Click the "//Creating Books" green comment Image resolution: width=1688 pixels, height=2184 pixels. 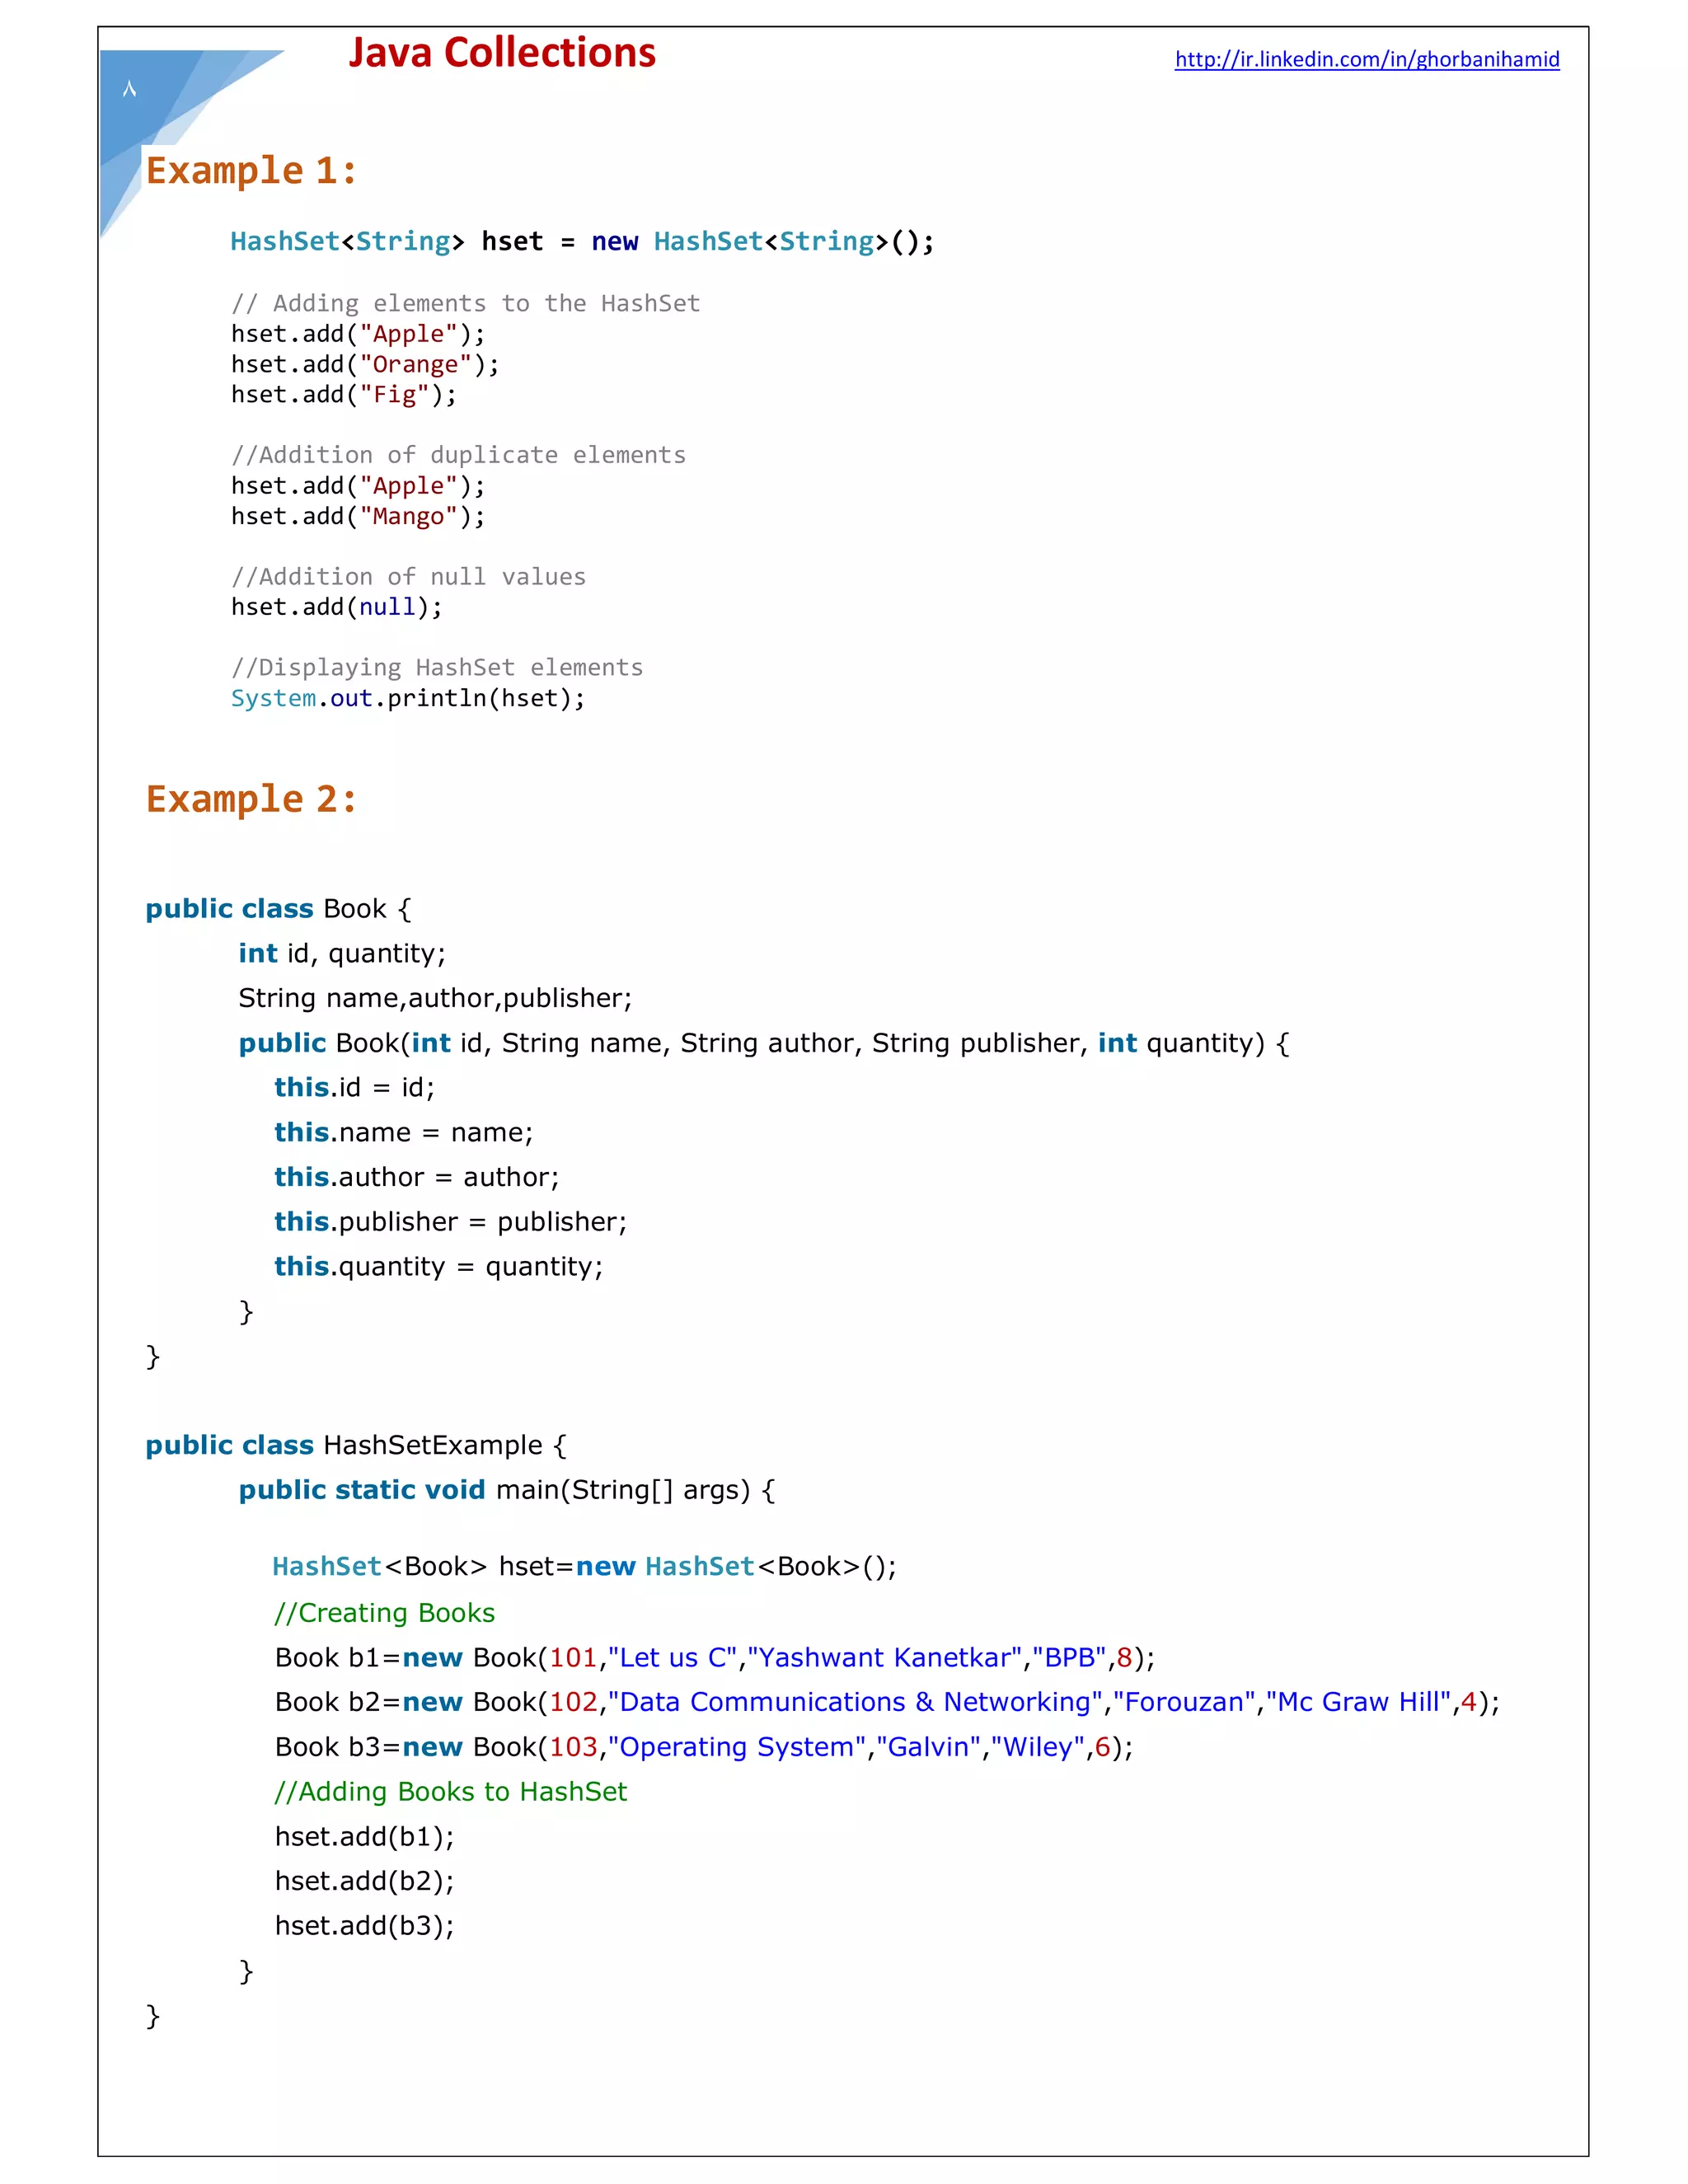[x=385, y=1613]
